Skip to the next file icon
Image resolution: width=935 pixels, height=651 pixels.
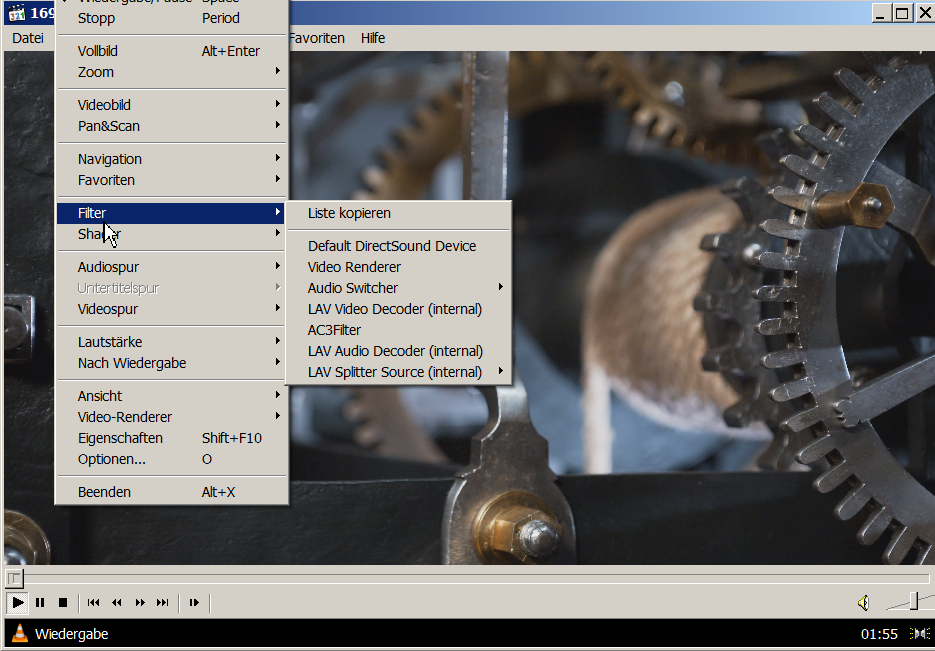point(163,603)
